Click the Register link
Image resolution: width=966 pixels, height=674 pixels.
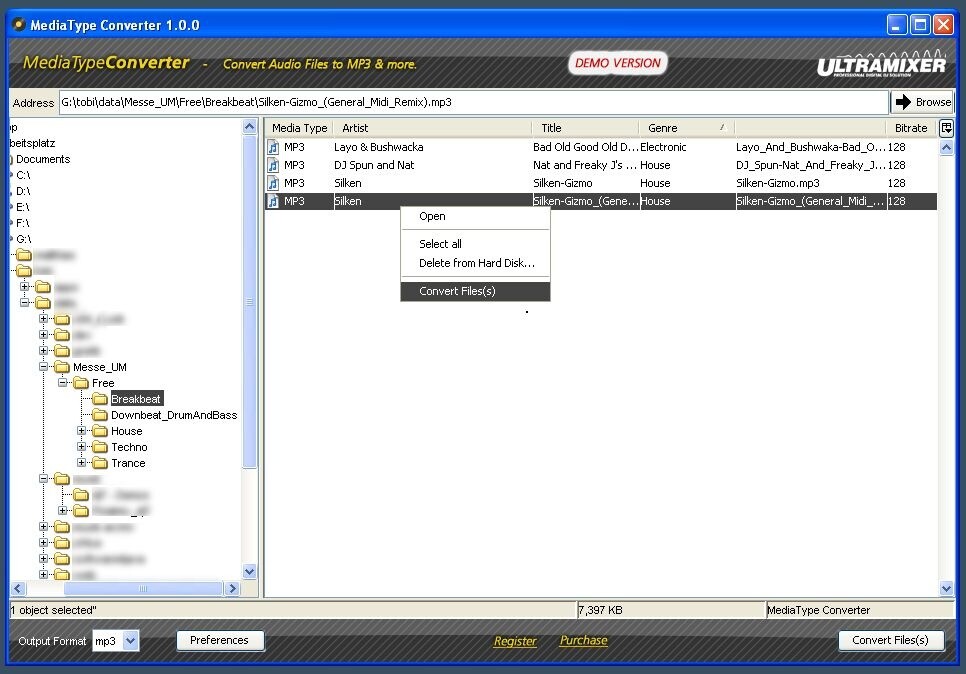click(x=514, y=640)
